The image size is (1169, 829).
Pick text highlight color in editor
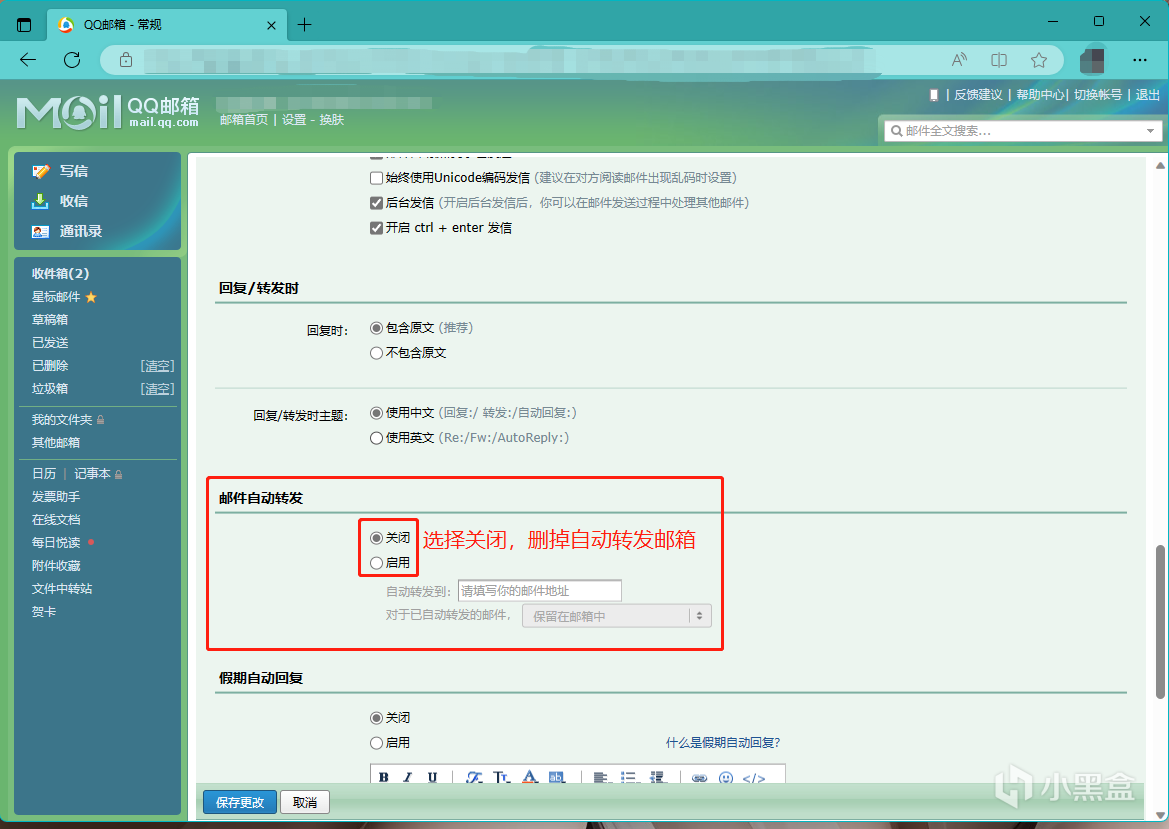click(x=557, y=777)
